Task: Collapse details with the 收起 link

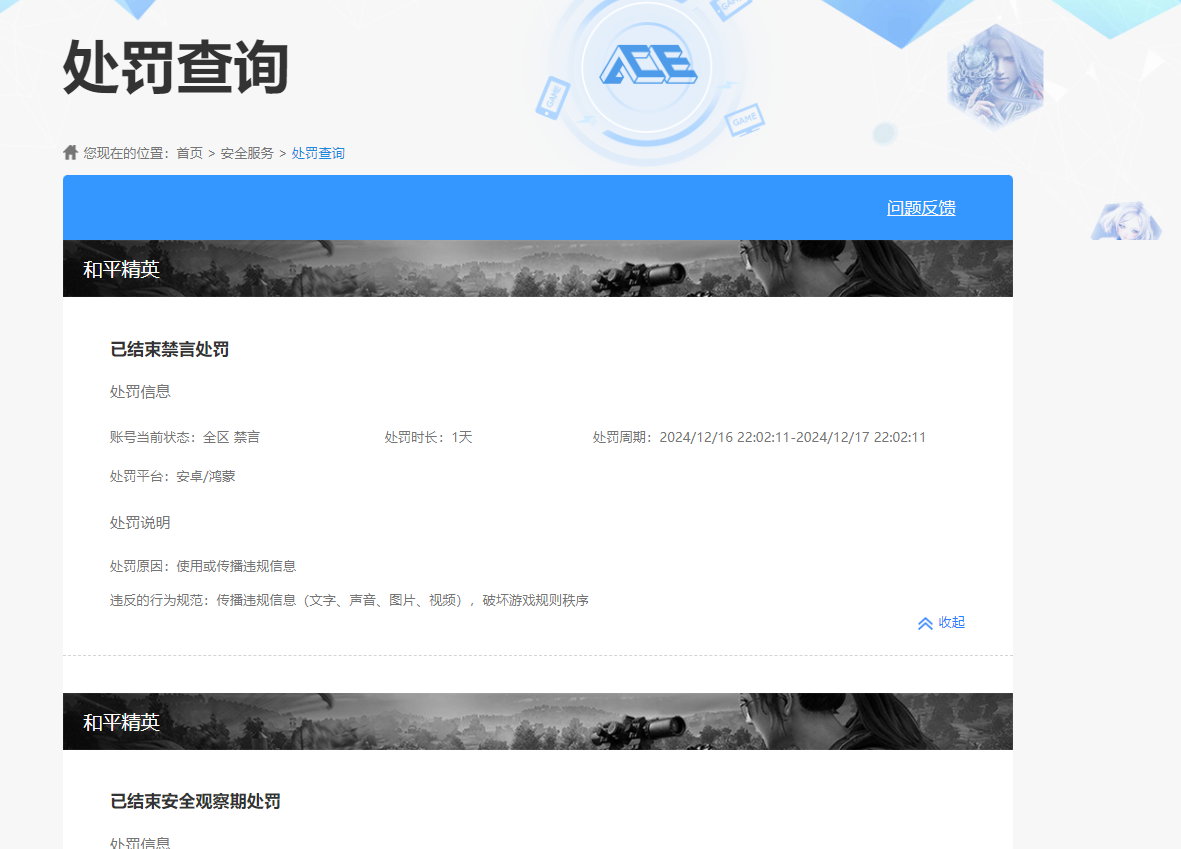Action: coord(941,622)
